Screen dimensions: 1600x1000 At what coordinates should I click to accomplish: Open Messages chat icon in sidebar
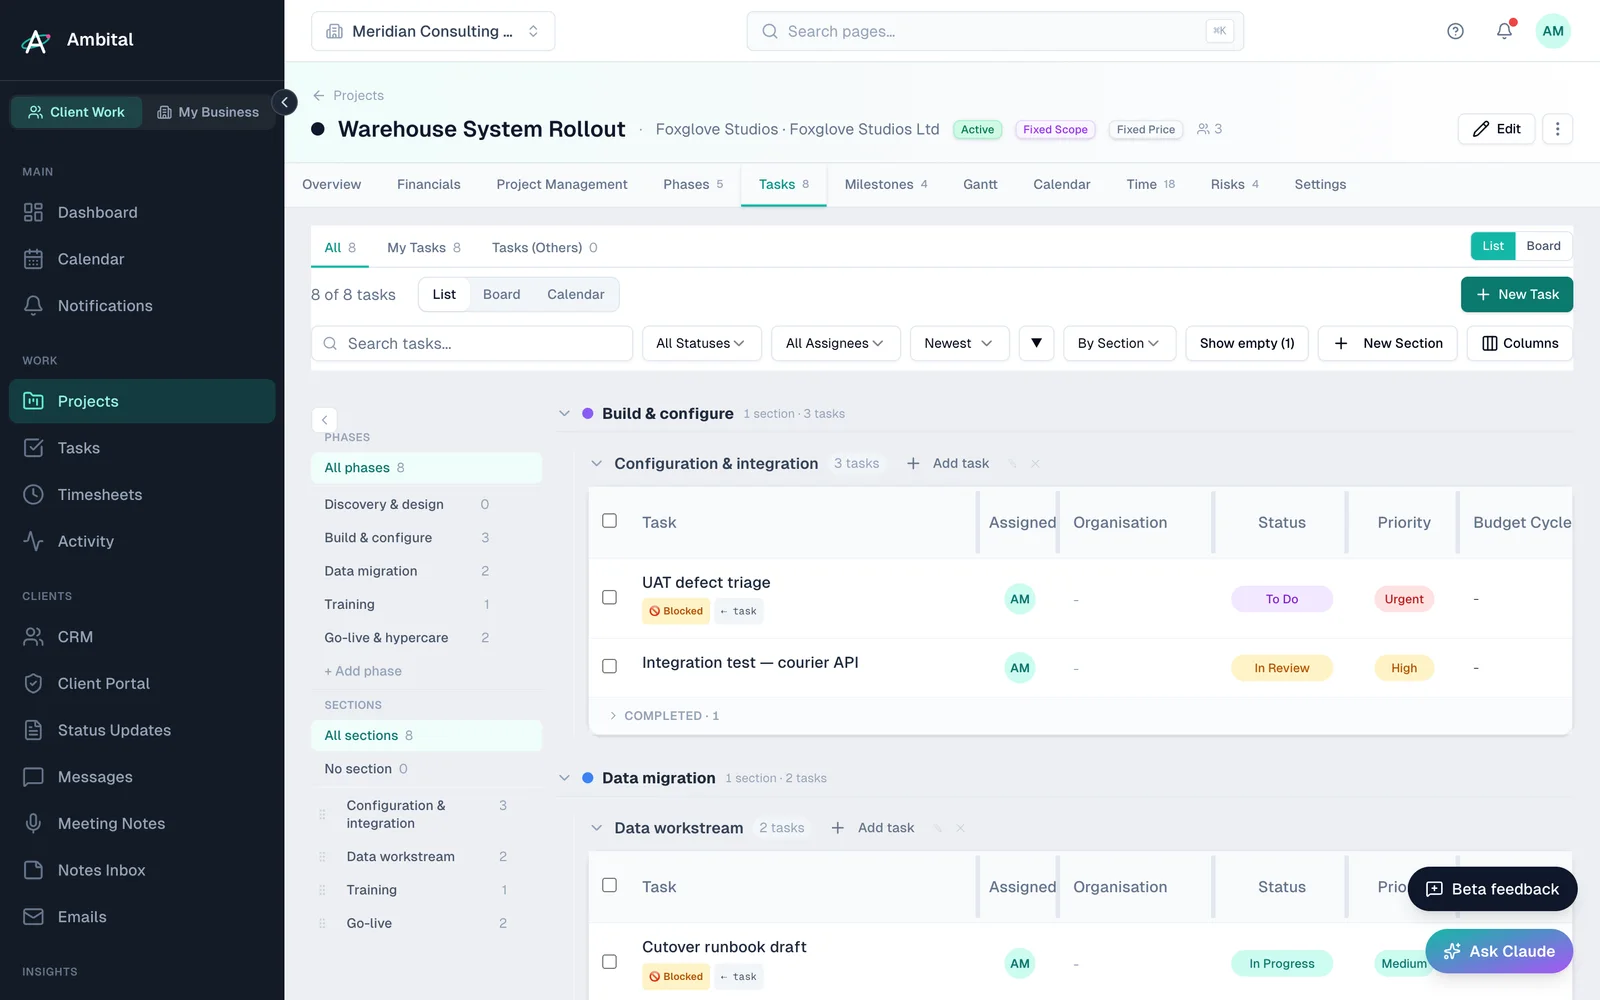click(33, 777)
